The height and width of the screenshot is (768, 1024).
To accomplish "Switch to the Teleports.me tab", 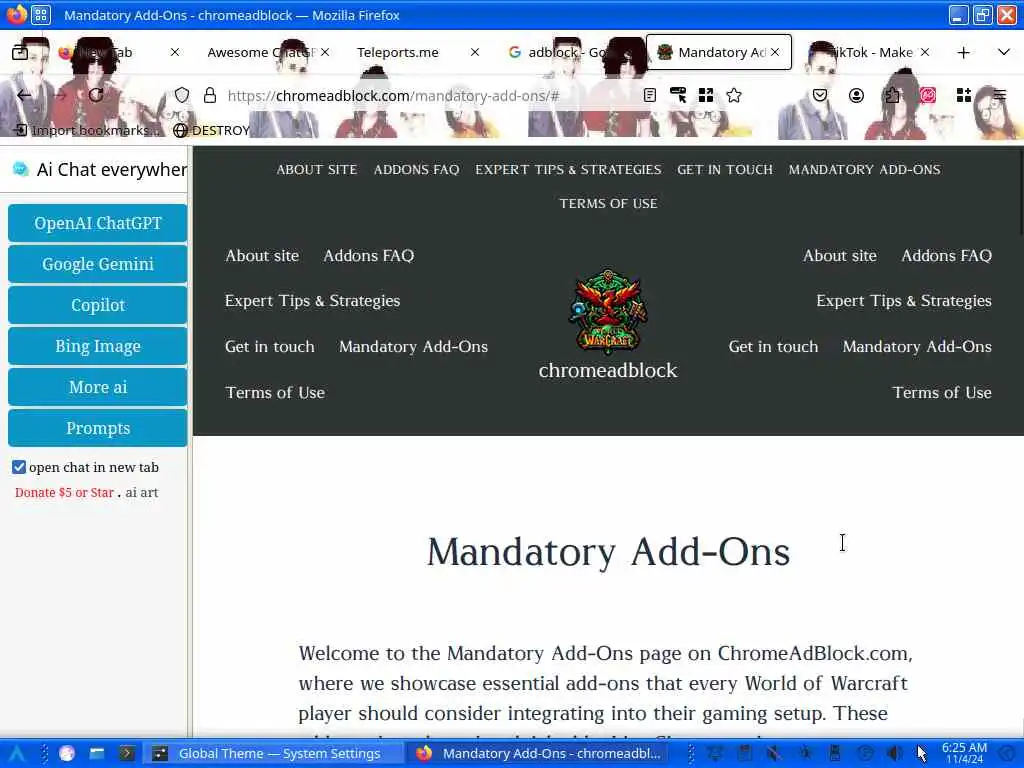I will pyautogui.click(x=411, y=52).
